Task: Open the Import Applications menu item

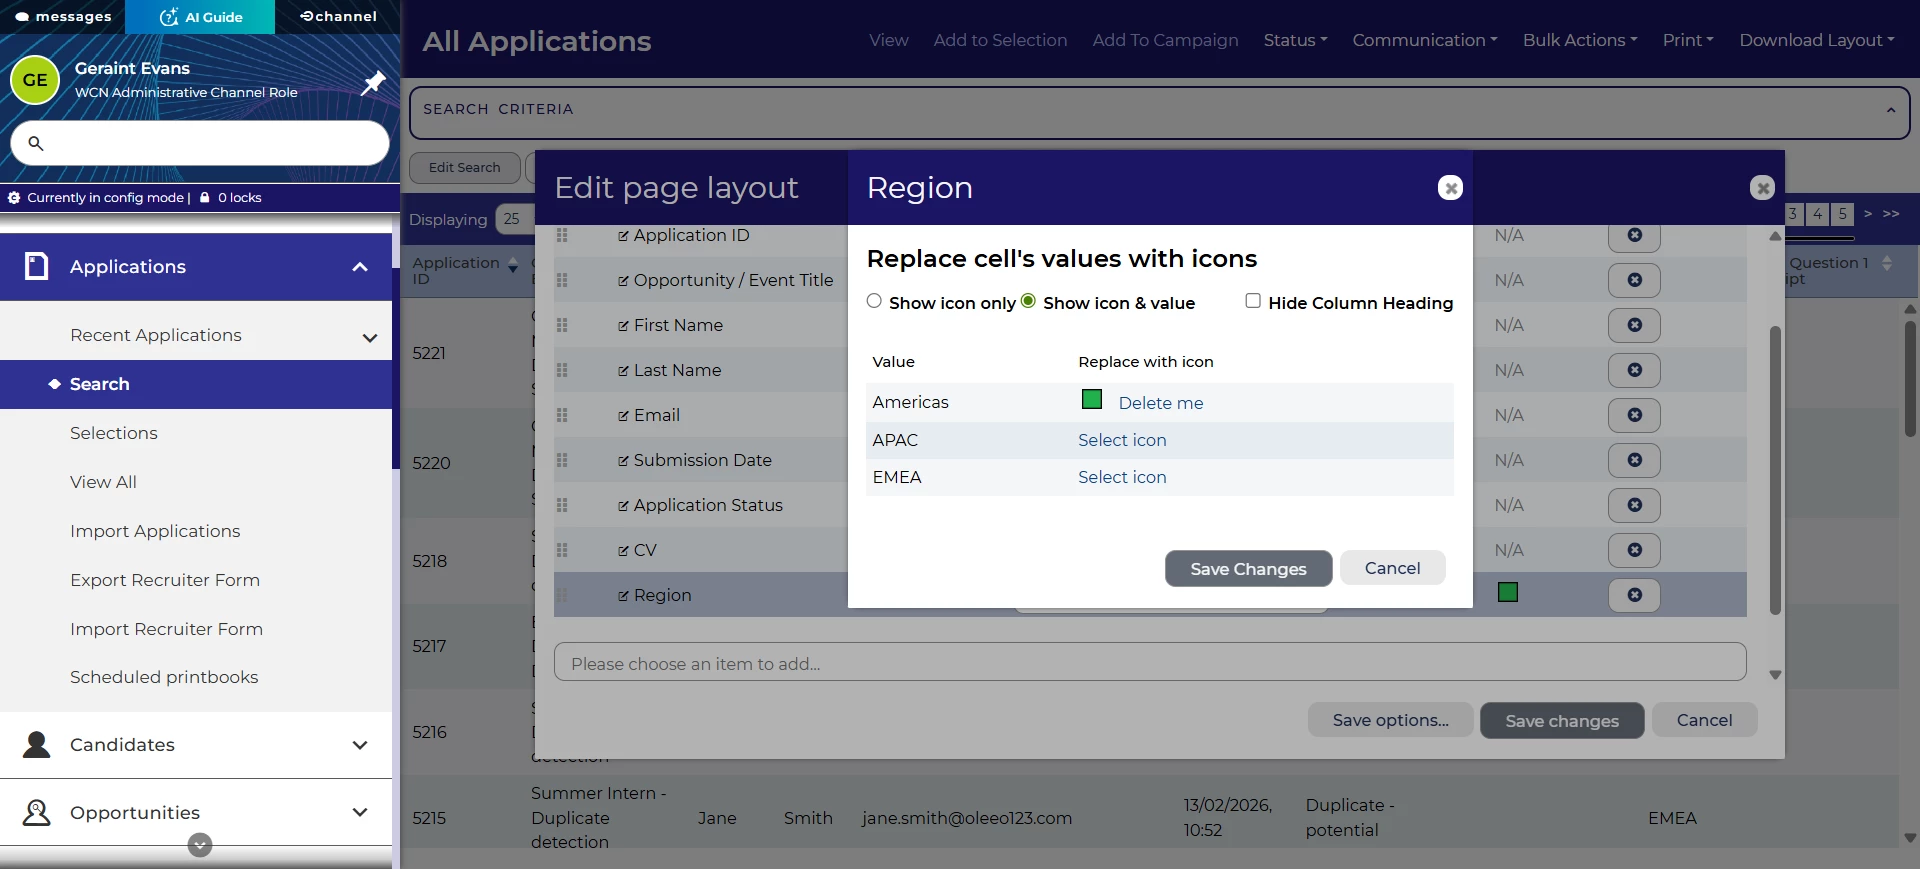Action: 155,531
